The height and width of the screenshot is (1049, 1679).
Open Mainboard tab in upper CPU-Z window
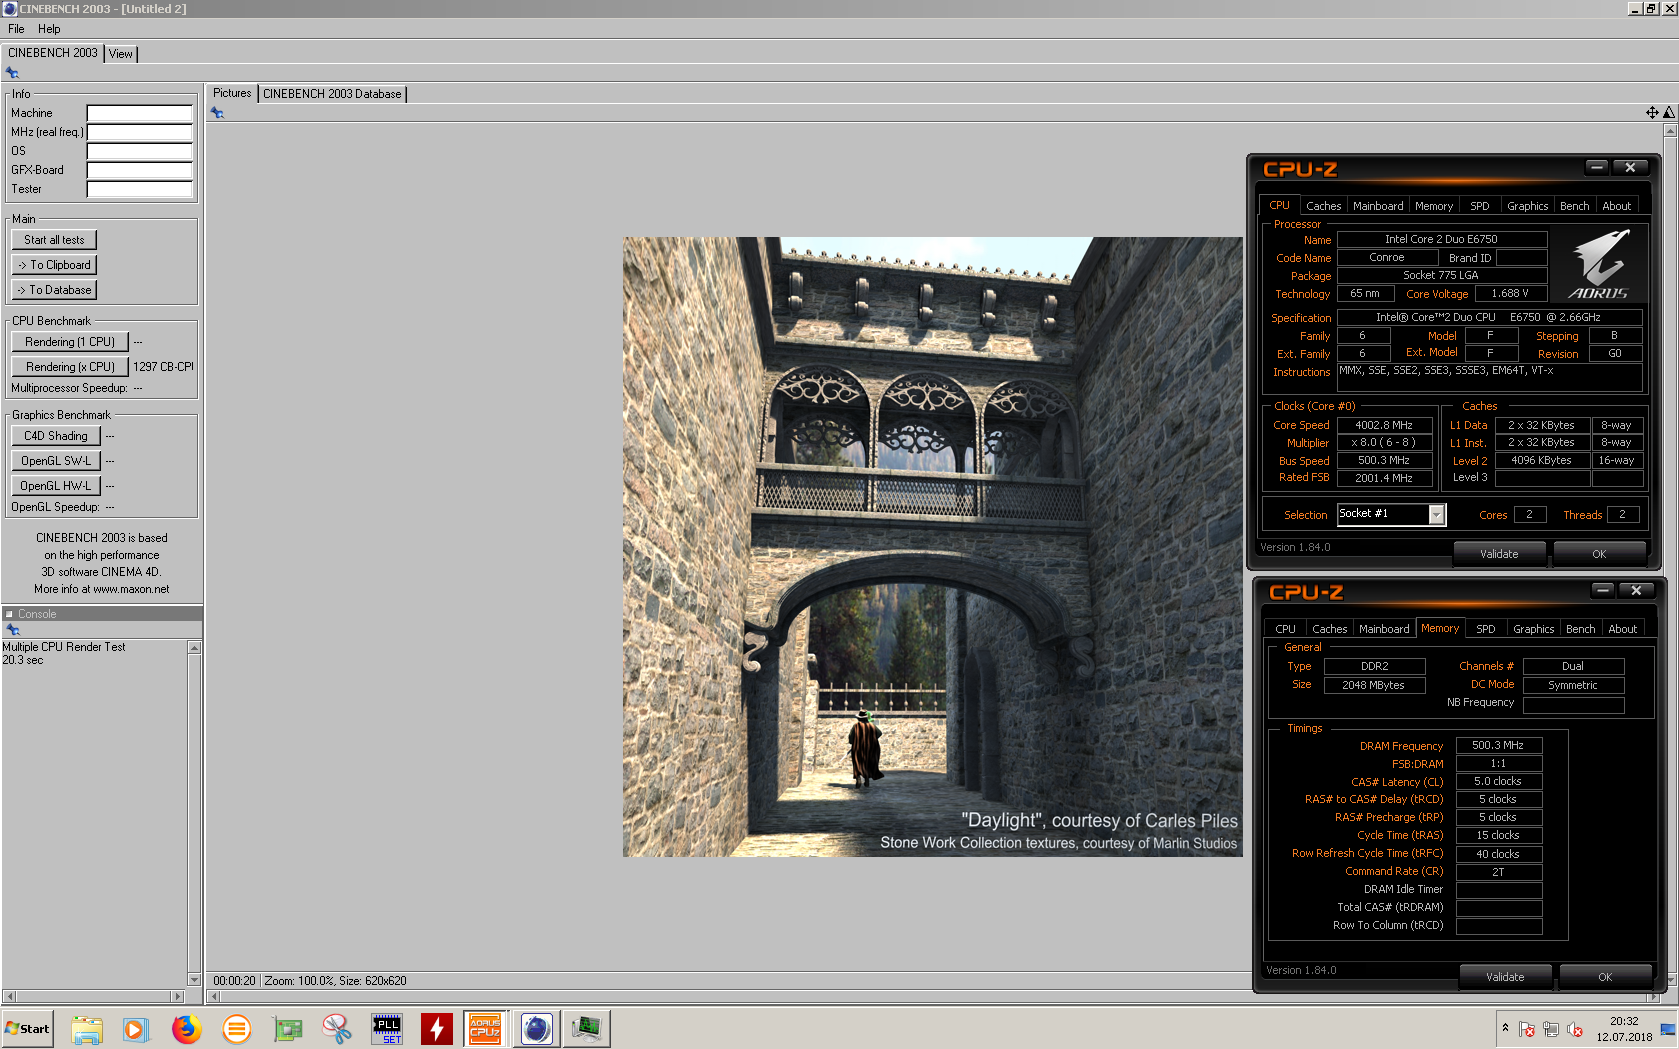[x=1378, y=206]
